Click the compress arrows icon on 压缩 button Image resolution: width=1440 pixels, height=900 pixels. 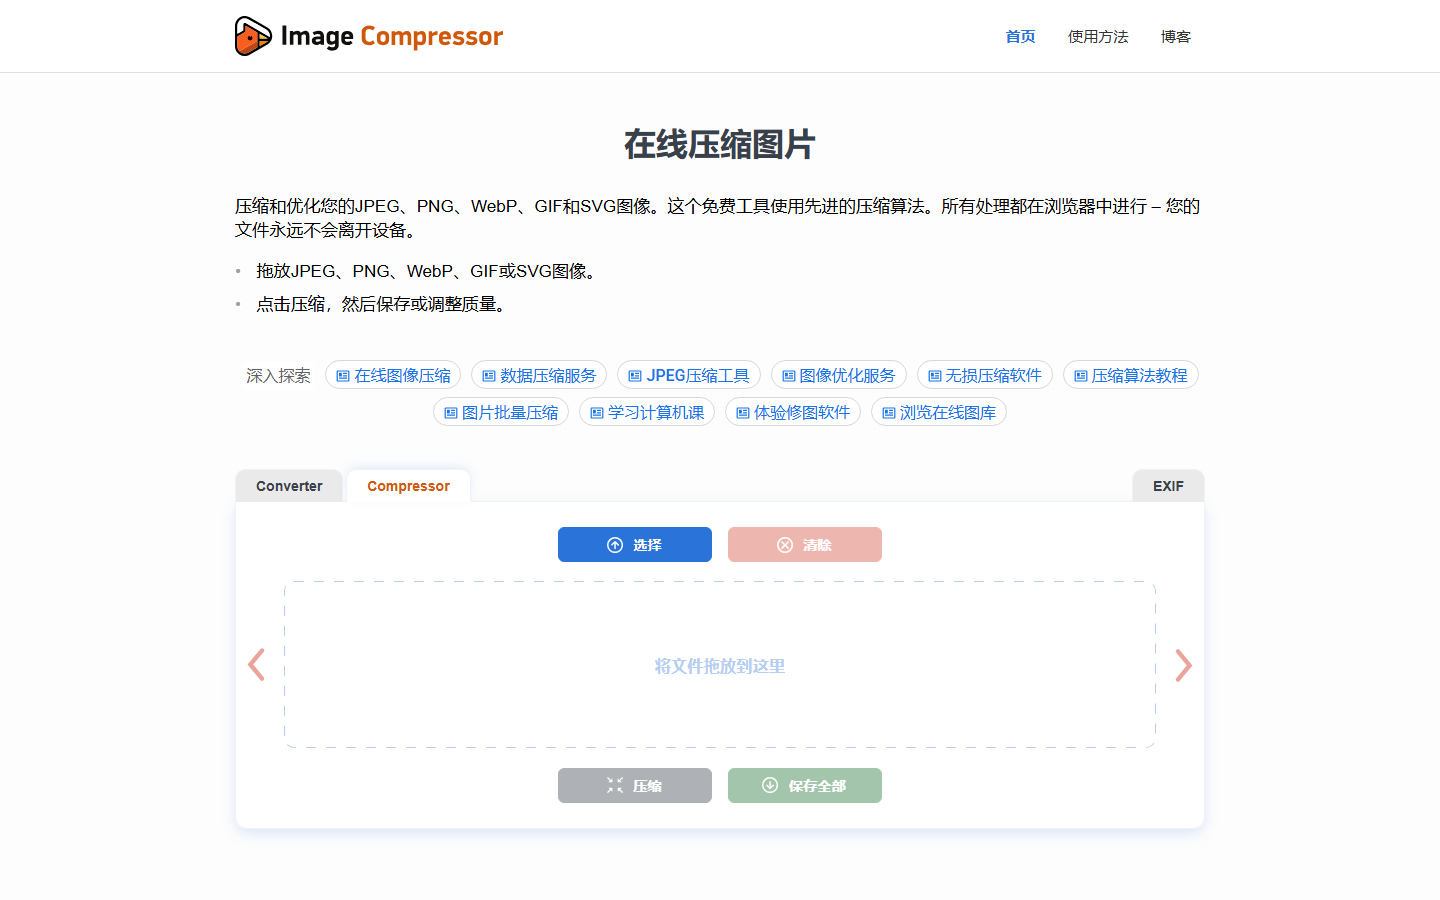click(615, 786)
